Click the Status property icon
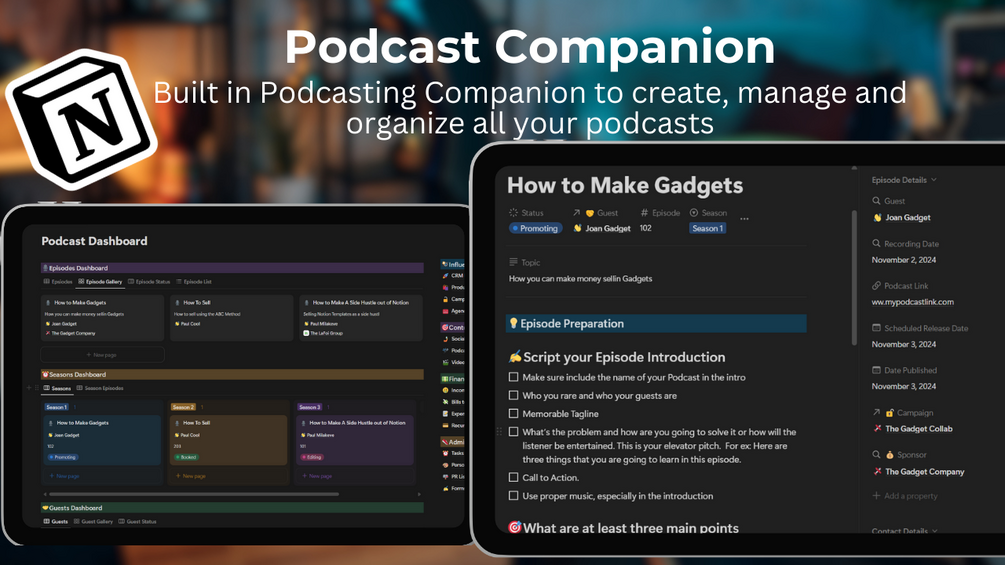This screenshot has height=565, width=1005. 513,213
